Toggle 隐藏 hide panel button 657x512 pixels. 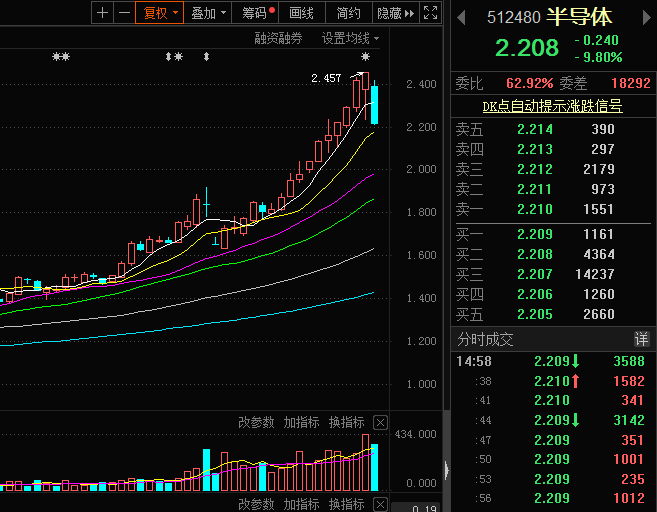tap(396, 13)
